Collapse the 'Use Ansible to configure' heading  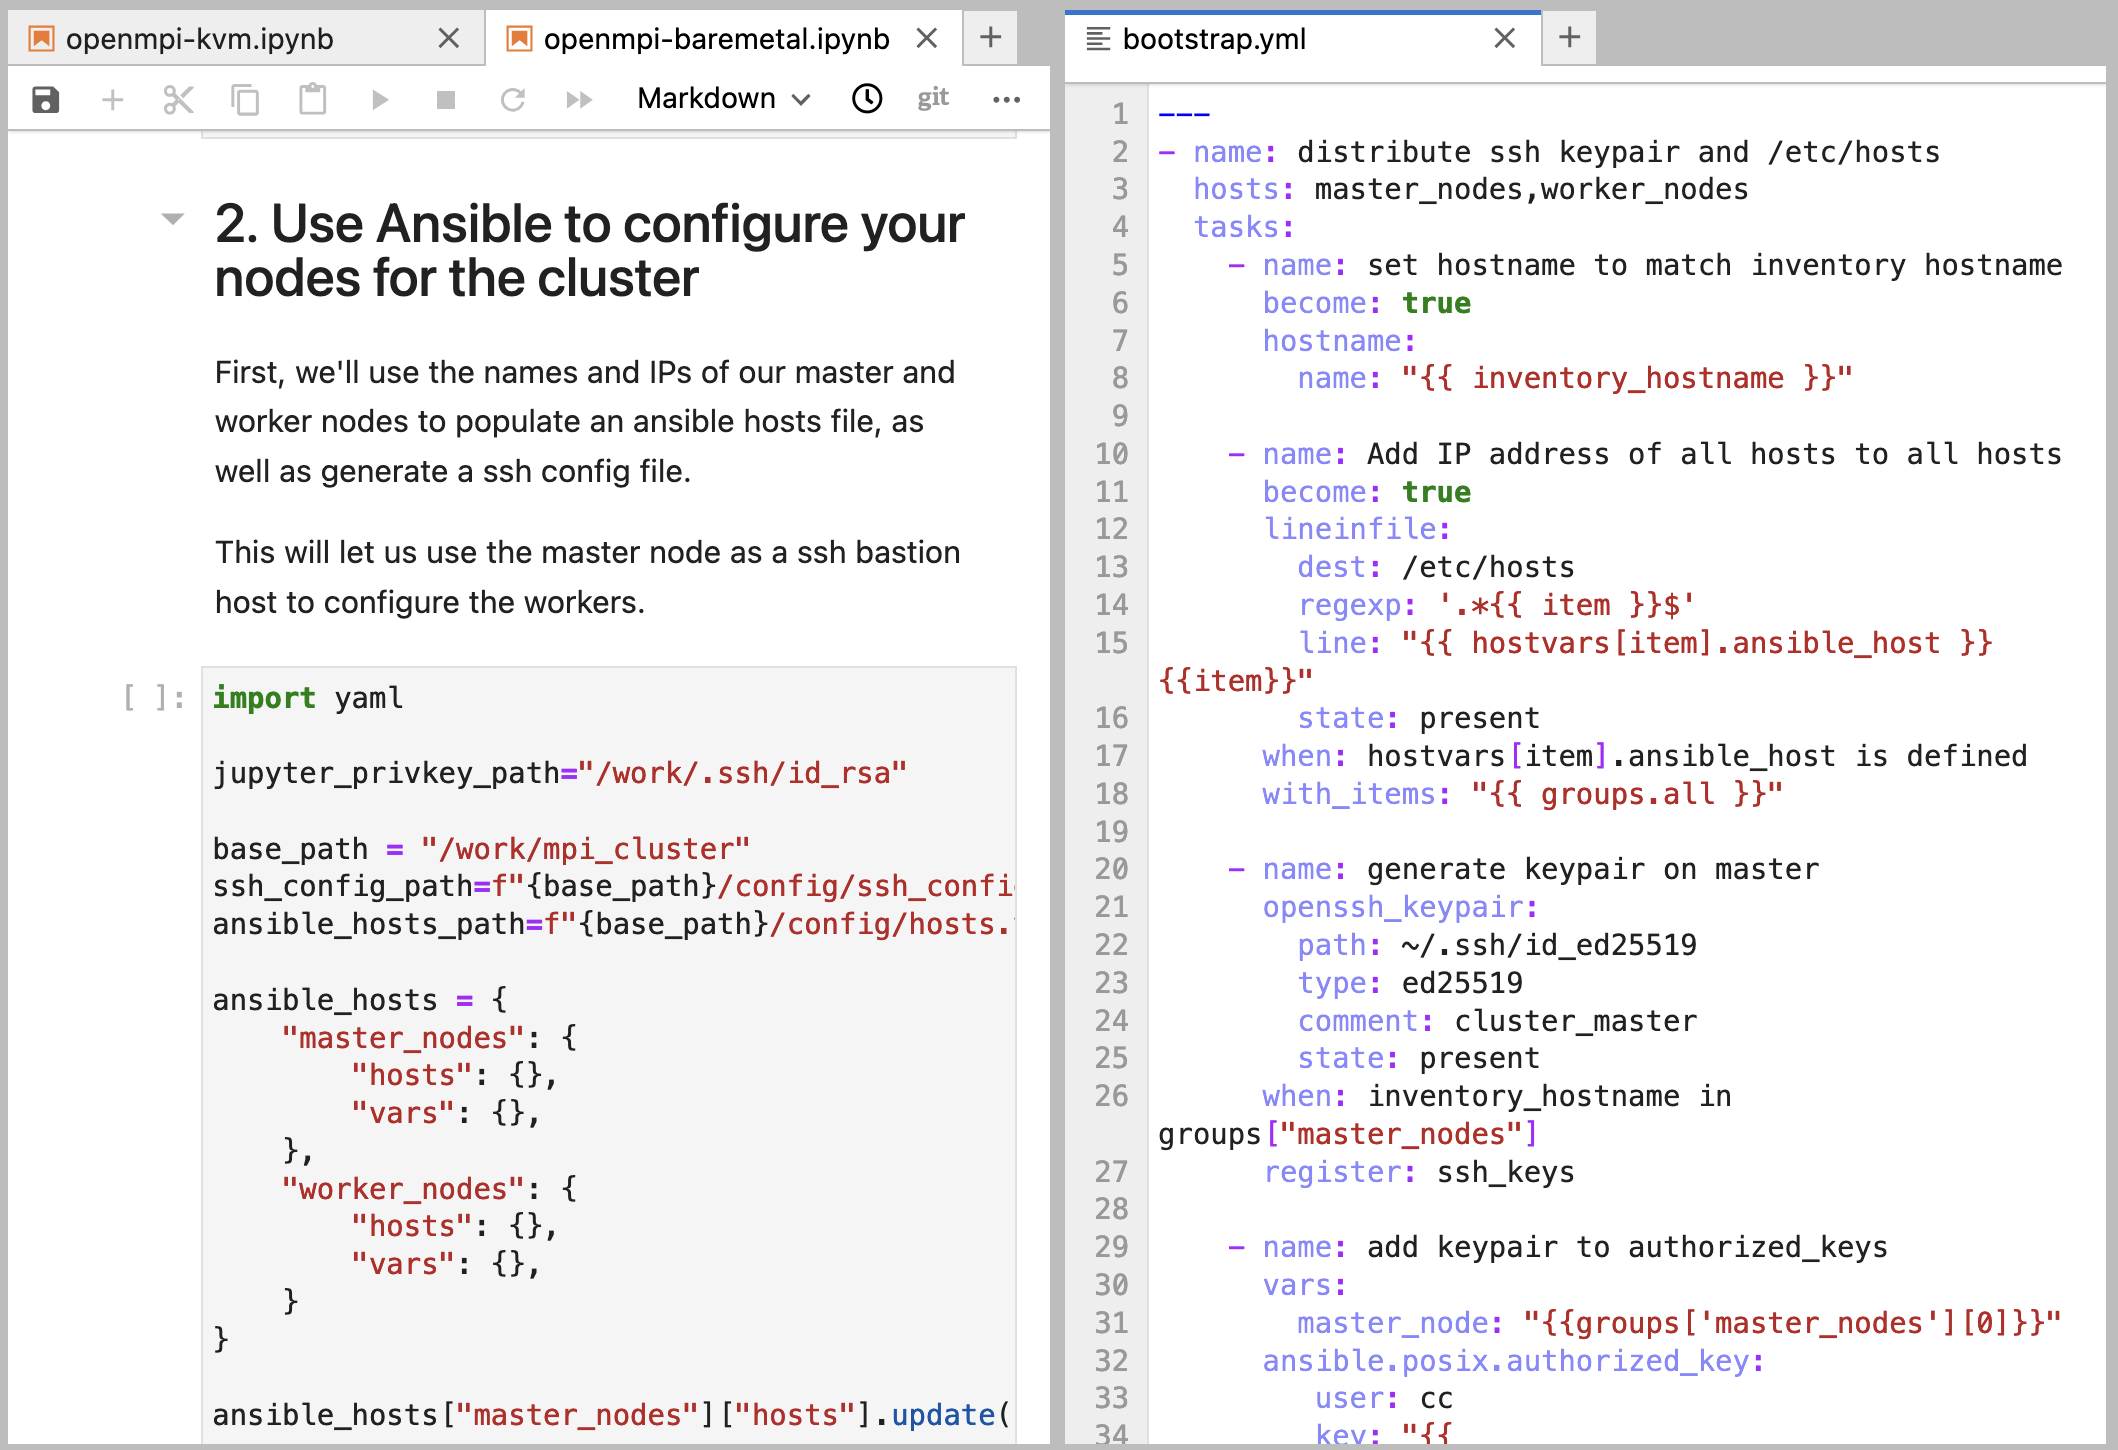point(172,219)
